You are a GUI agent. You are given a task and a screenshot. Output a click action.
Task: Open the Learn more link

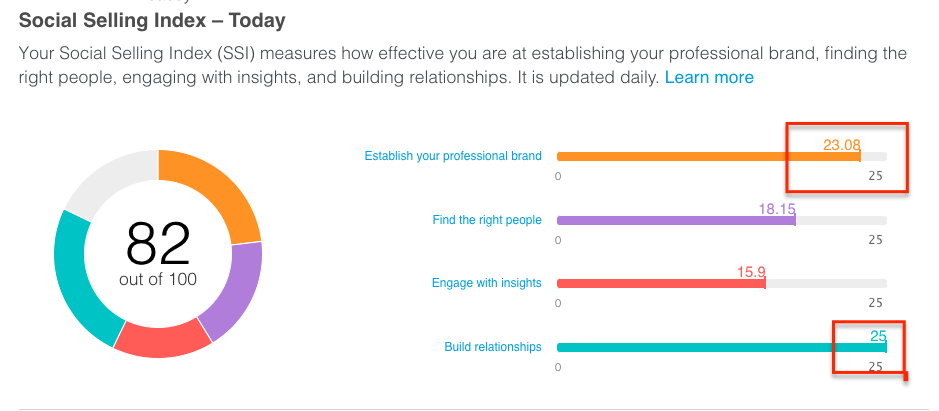coord(709,77)
